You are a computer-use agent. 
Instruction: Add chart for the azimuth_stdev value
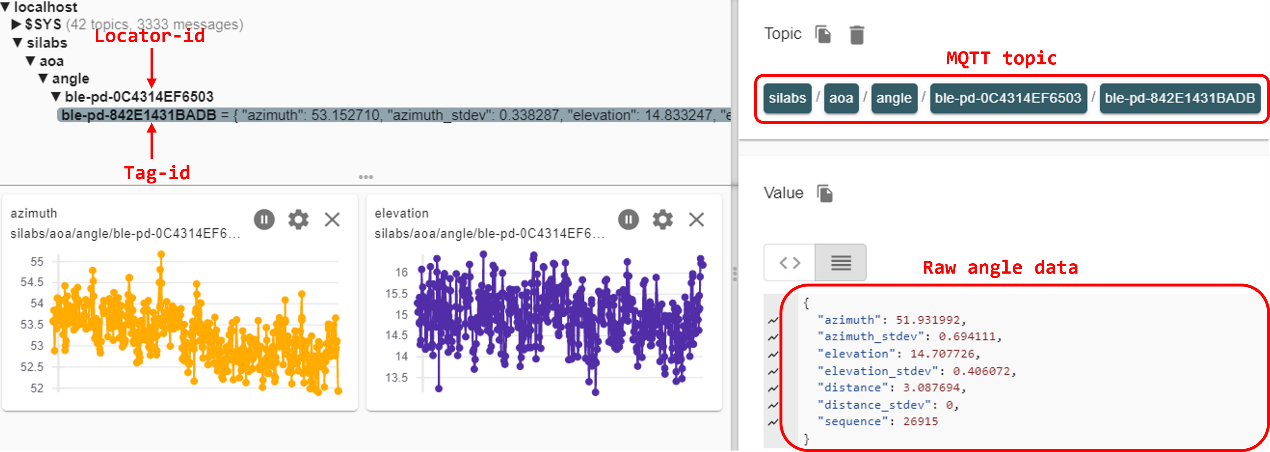coord(771,337)
